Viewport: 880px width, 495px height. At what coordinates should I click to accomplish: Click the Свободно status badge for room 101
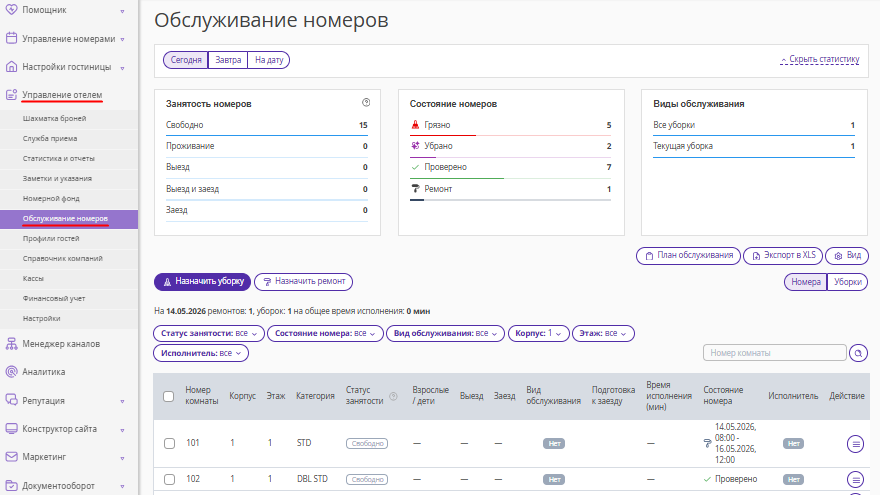367,443
